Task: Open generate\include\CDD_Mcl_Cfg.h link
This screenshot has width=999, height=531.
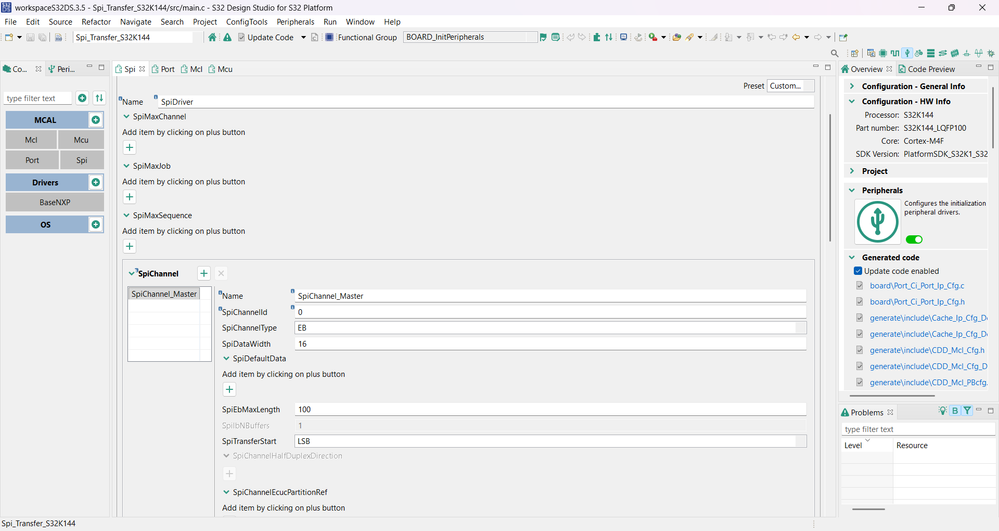Action: point(927,350)
